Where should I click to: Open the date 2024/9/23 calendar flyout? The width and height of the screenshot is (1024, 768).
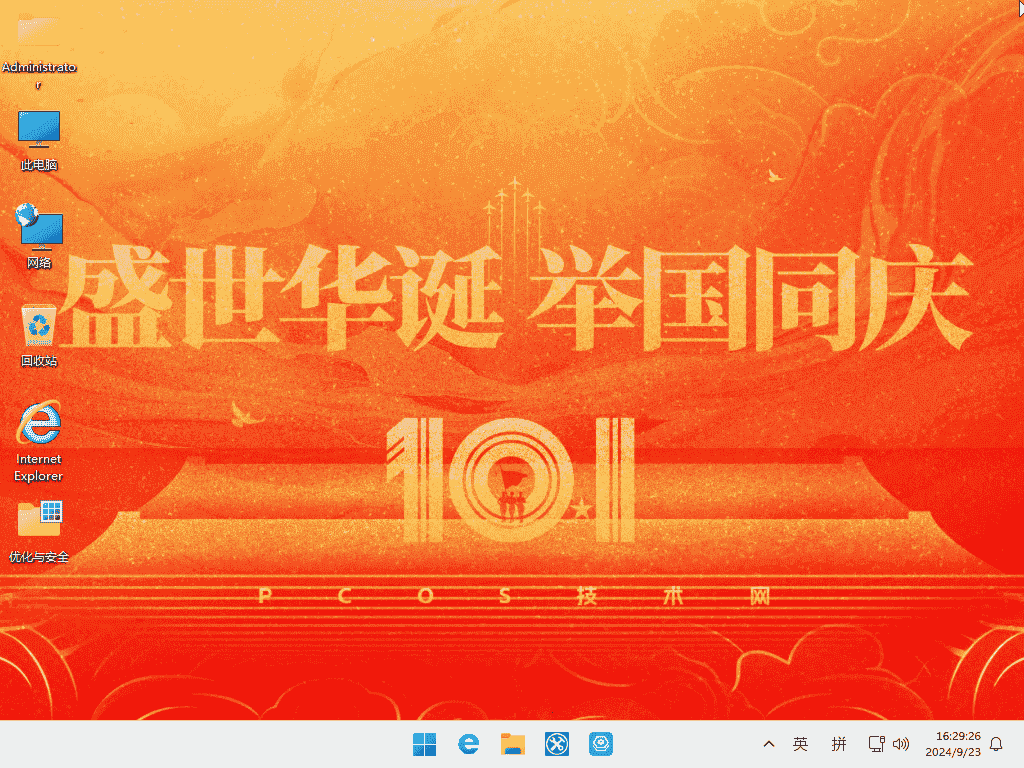point(953,752)
